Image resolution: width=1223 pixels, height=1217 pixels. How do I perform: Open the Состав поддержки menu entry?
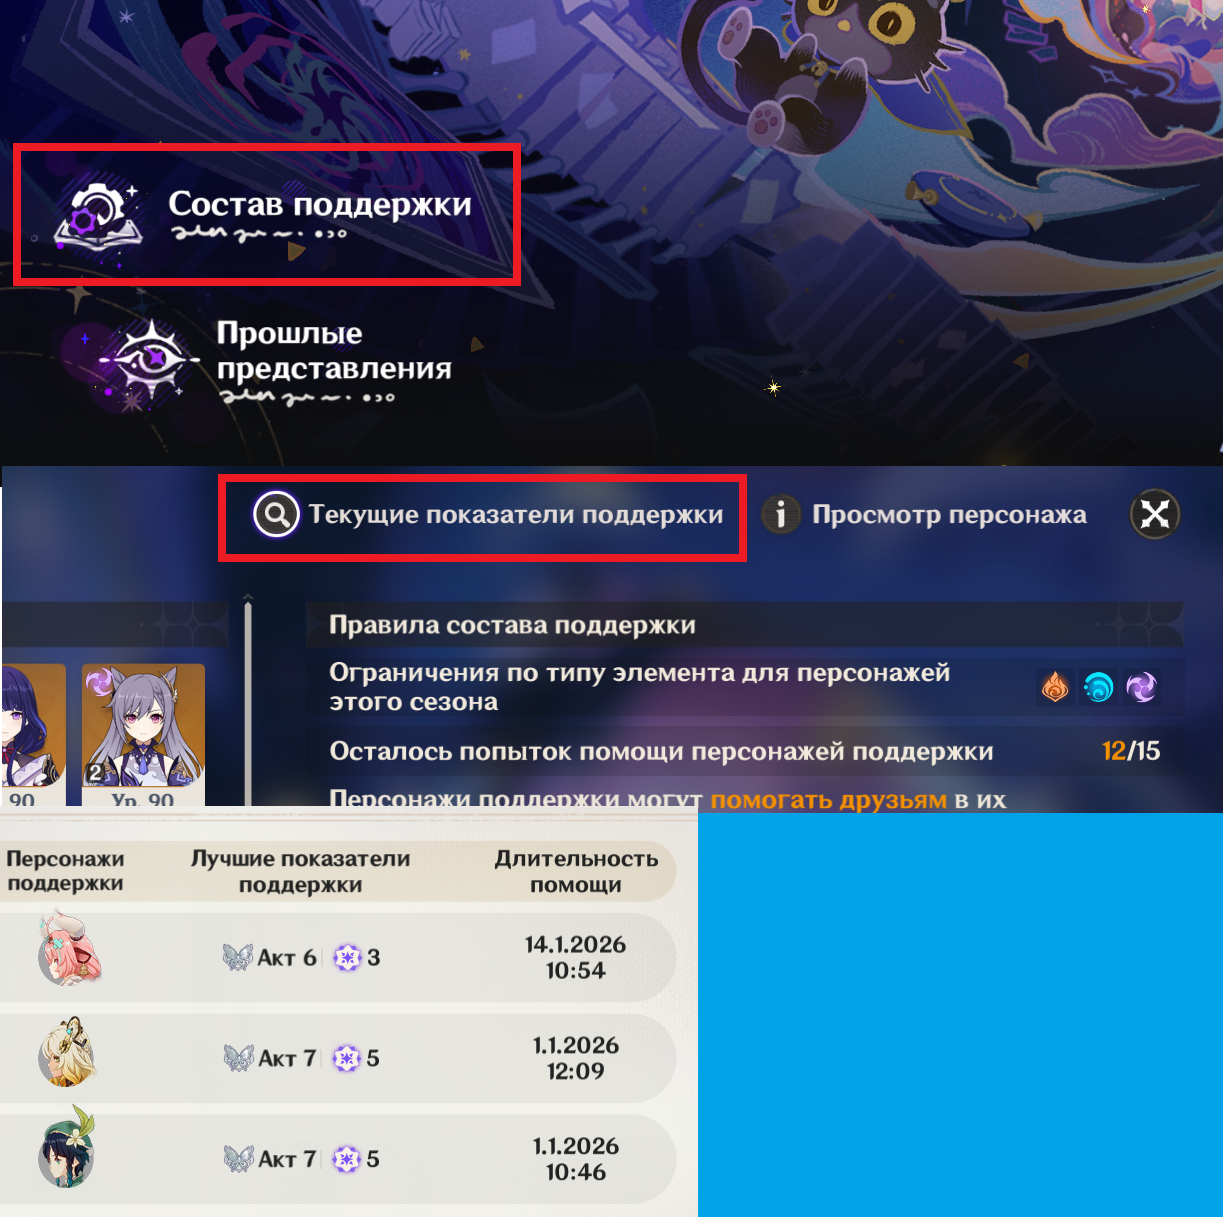point(267,215)
